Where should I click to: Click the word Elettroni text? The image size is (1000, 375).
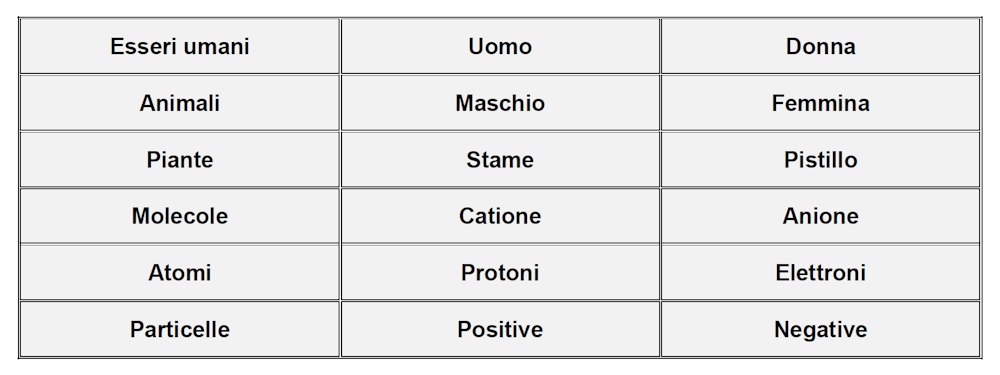click(x=820, y=273)
